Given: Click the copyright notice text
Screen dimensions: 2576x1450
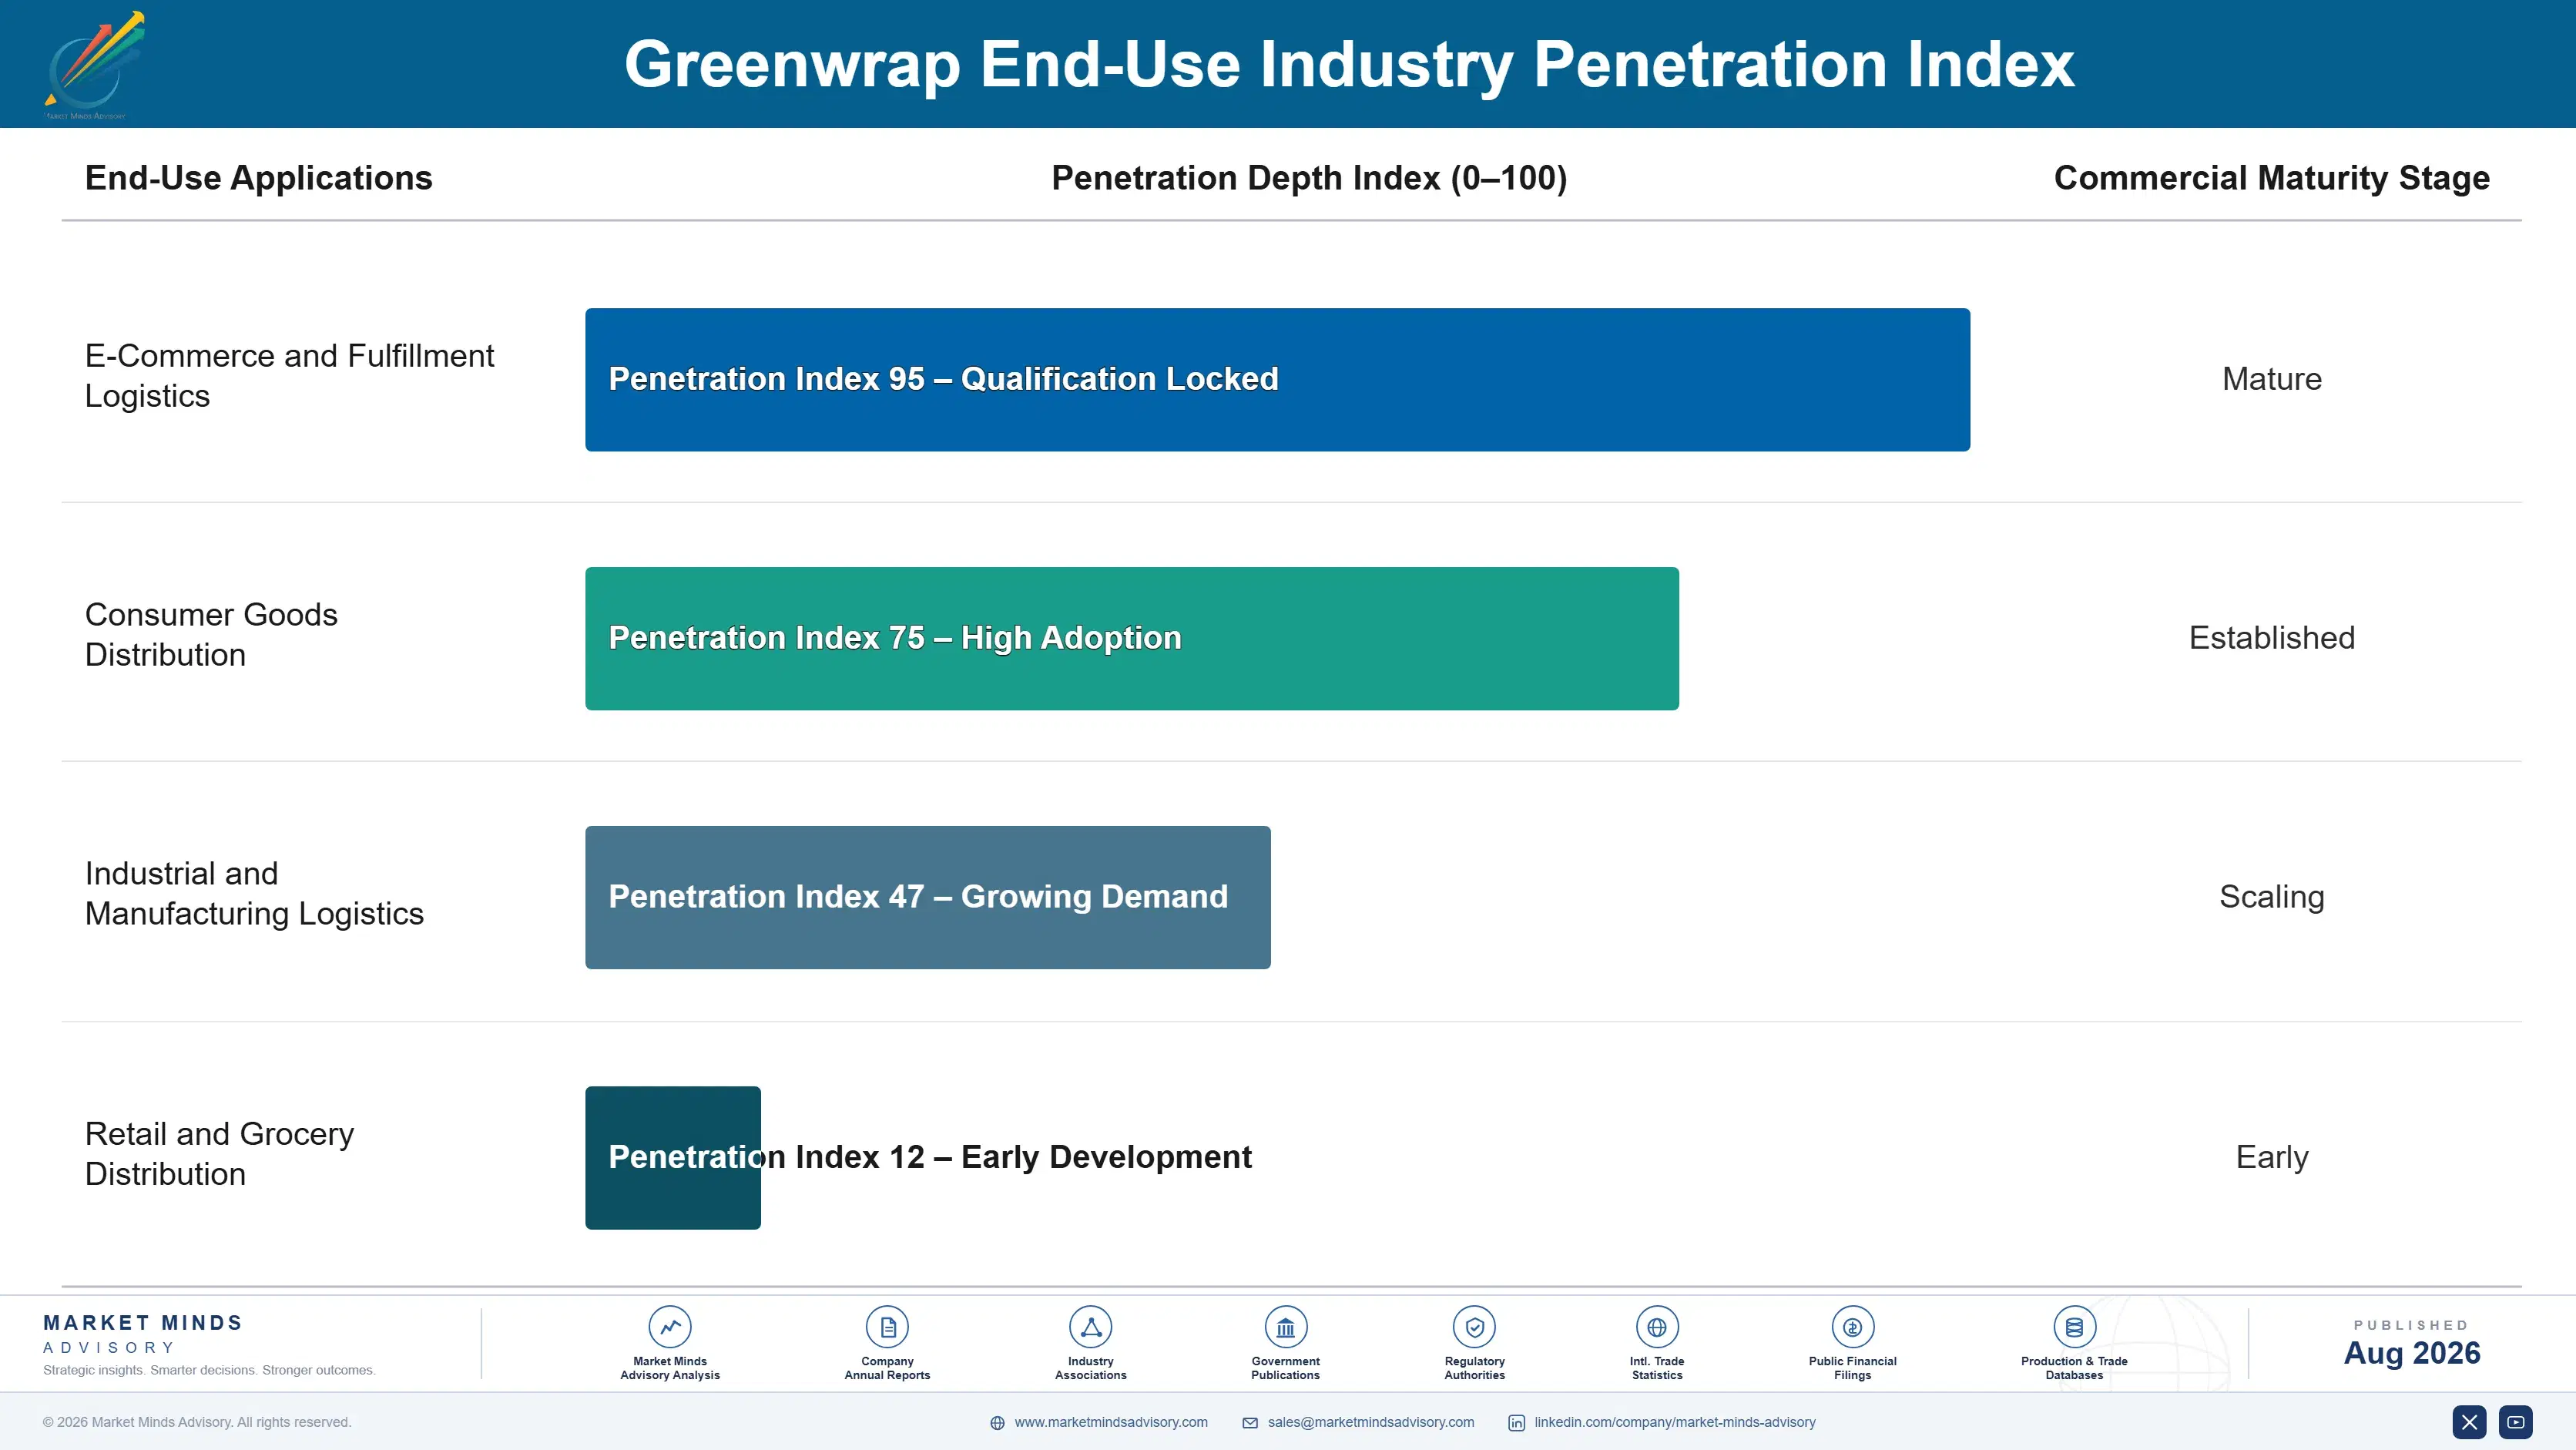Looking at the screenshot, I should 197,1422.
